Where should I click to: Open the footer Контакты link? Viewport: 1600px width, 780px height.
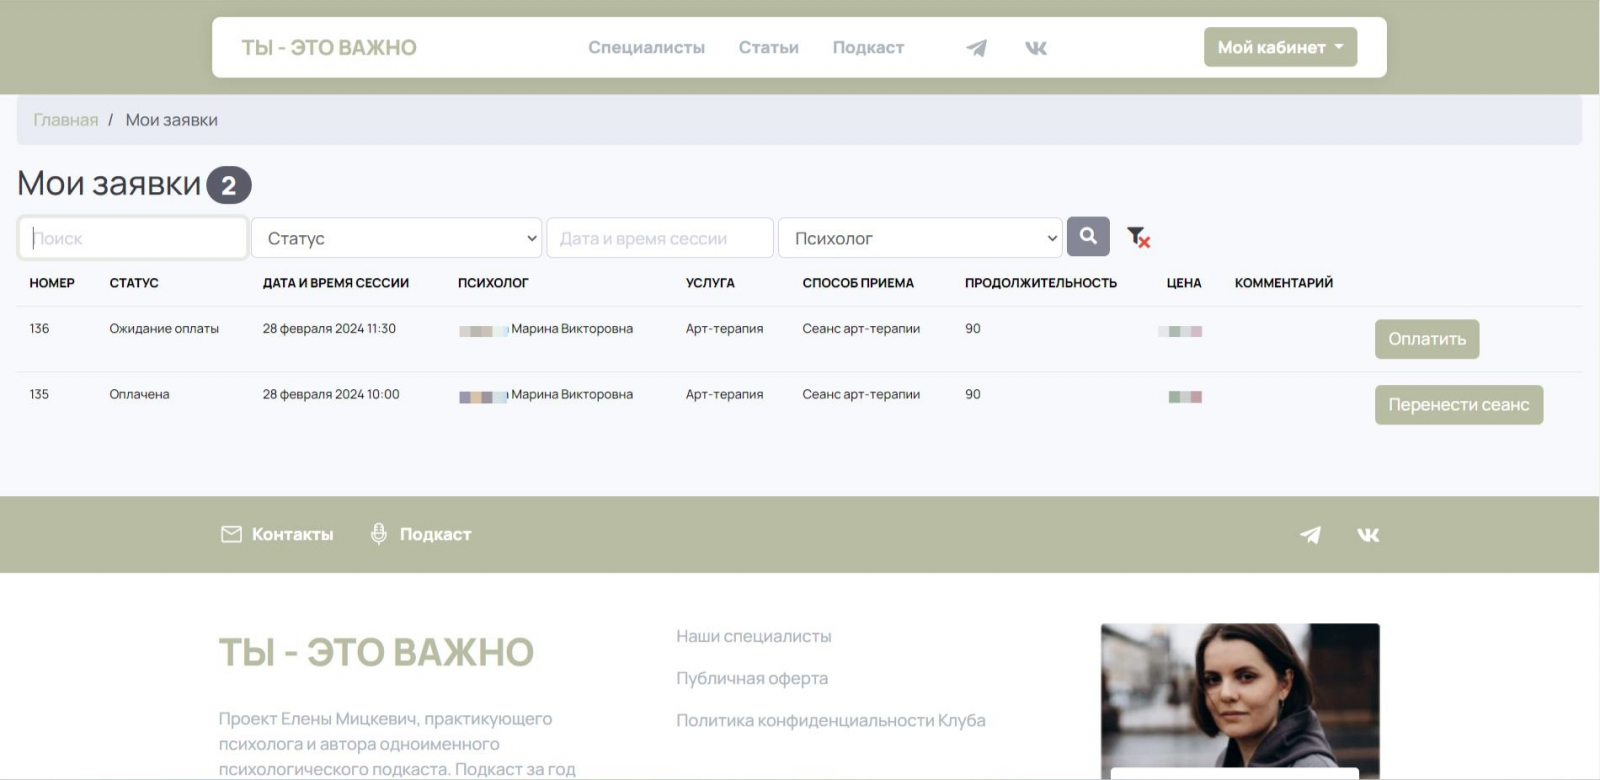point(292,534)
